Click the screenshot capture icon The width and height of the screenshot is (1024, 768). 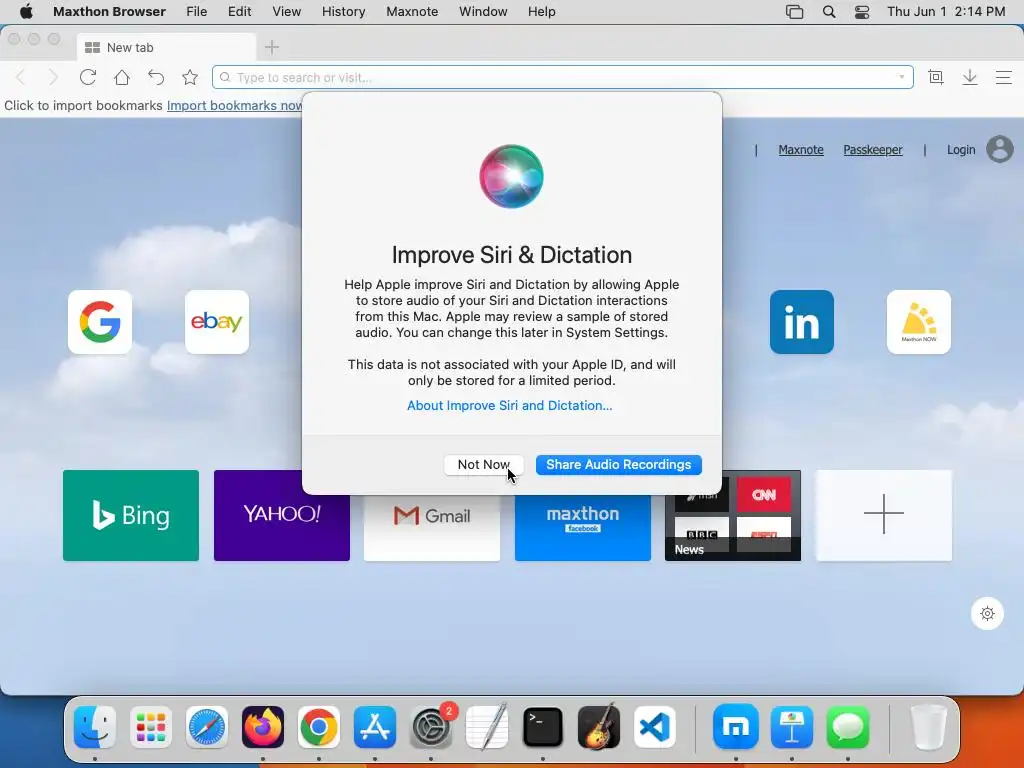pos(935,77)
